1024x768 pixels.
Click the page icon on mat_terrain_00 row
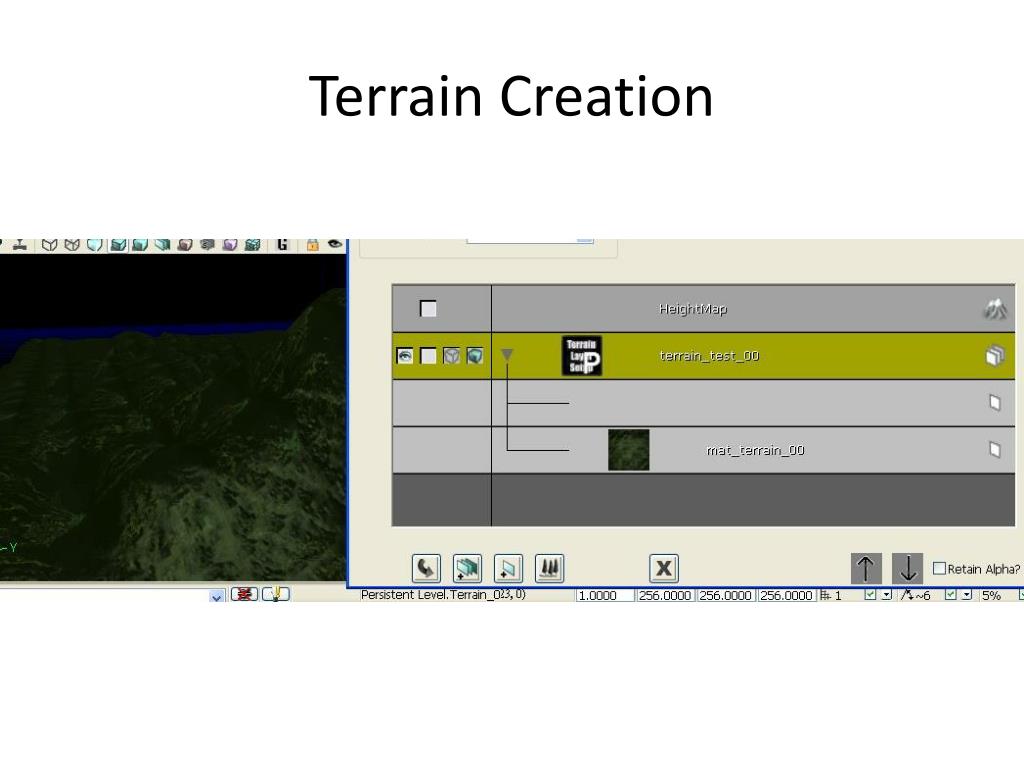995,450
